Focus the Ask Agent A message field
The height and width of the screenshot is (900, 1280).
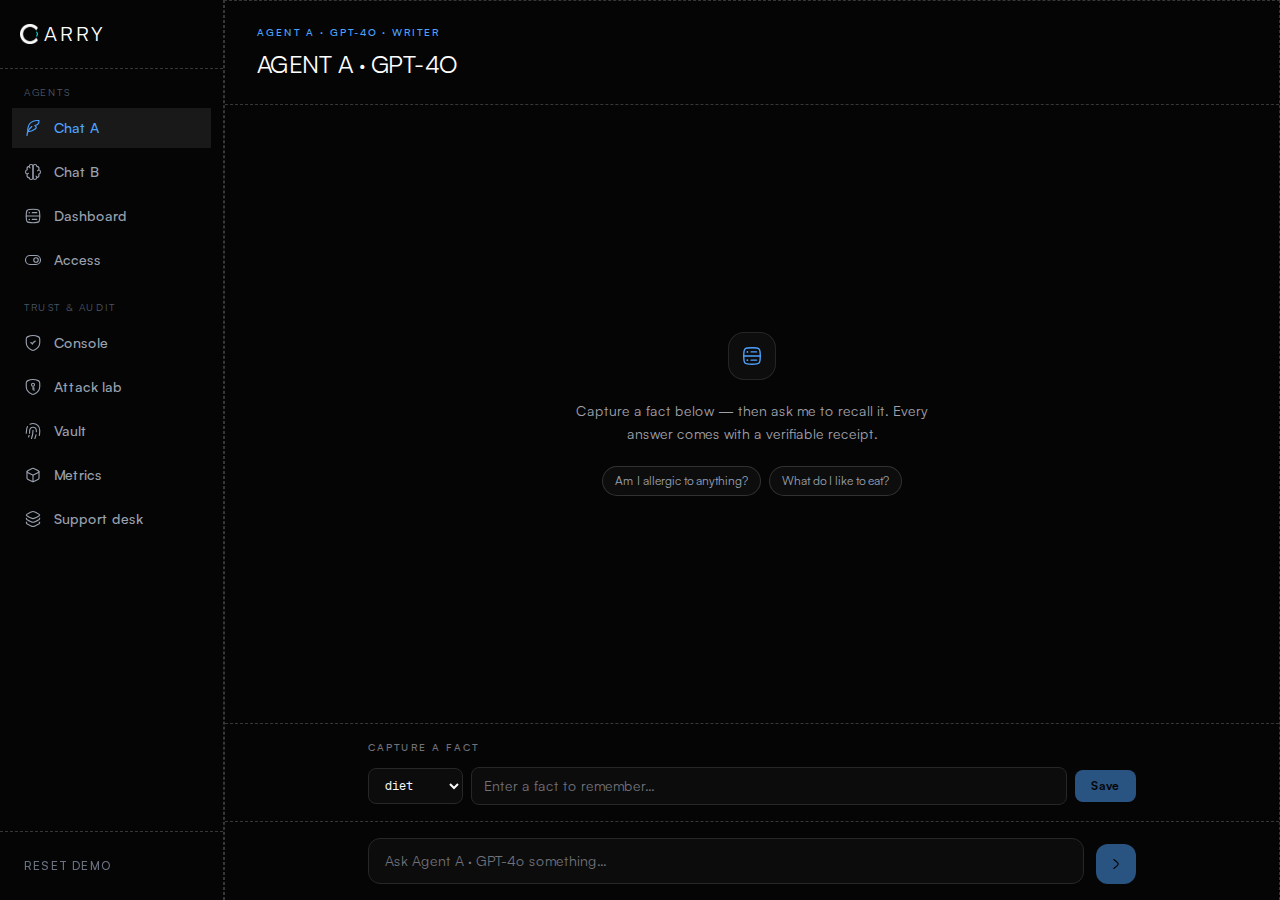pos(726,861)
